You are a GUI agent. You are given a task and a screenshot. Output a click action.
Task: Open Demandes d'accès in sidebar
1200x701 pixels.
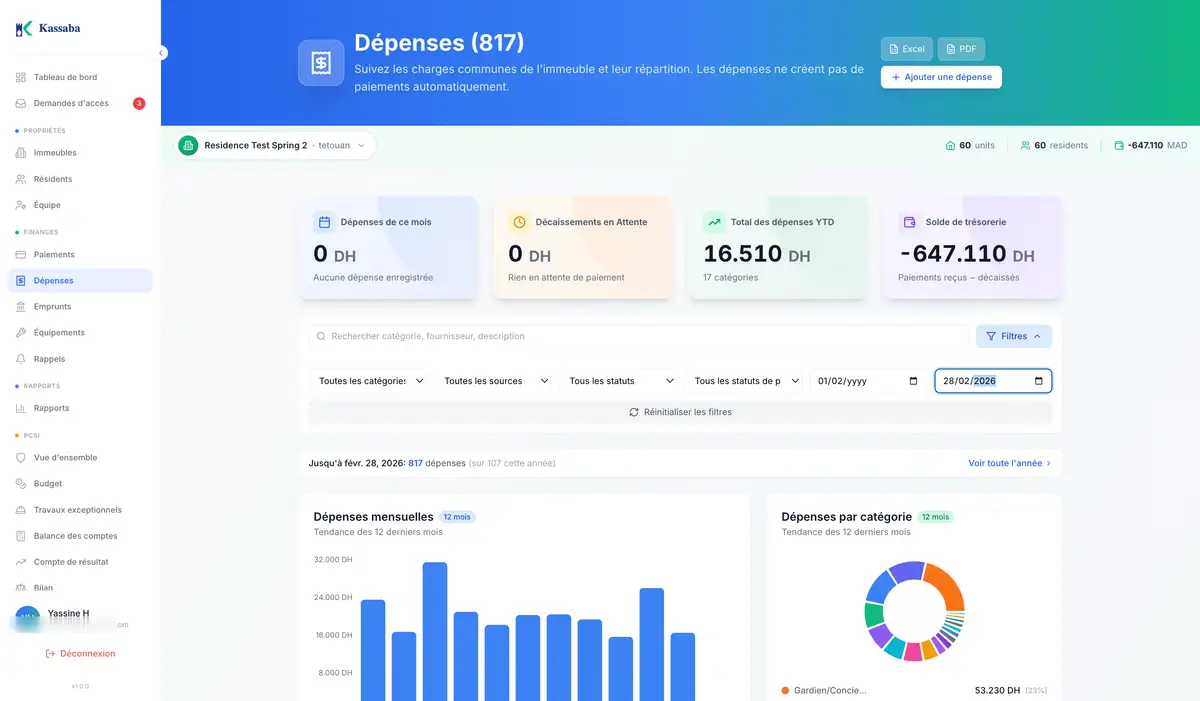click(80, 103)
